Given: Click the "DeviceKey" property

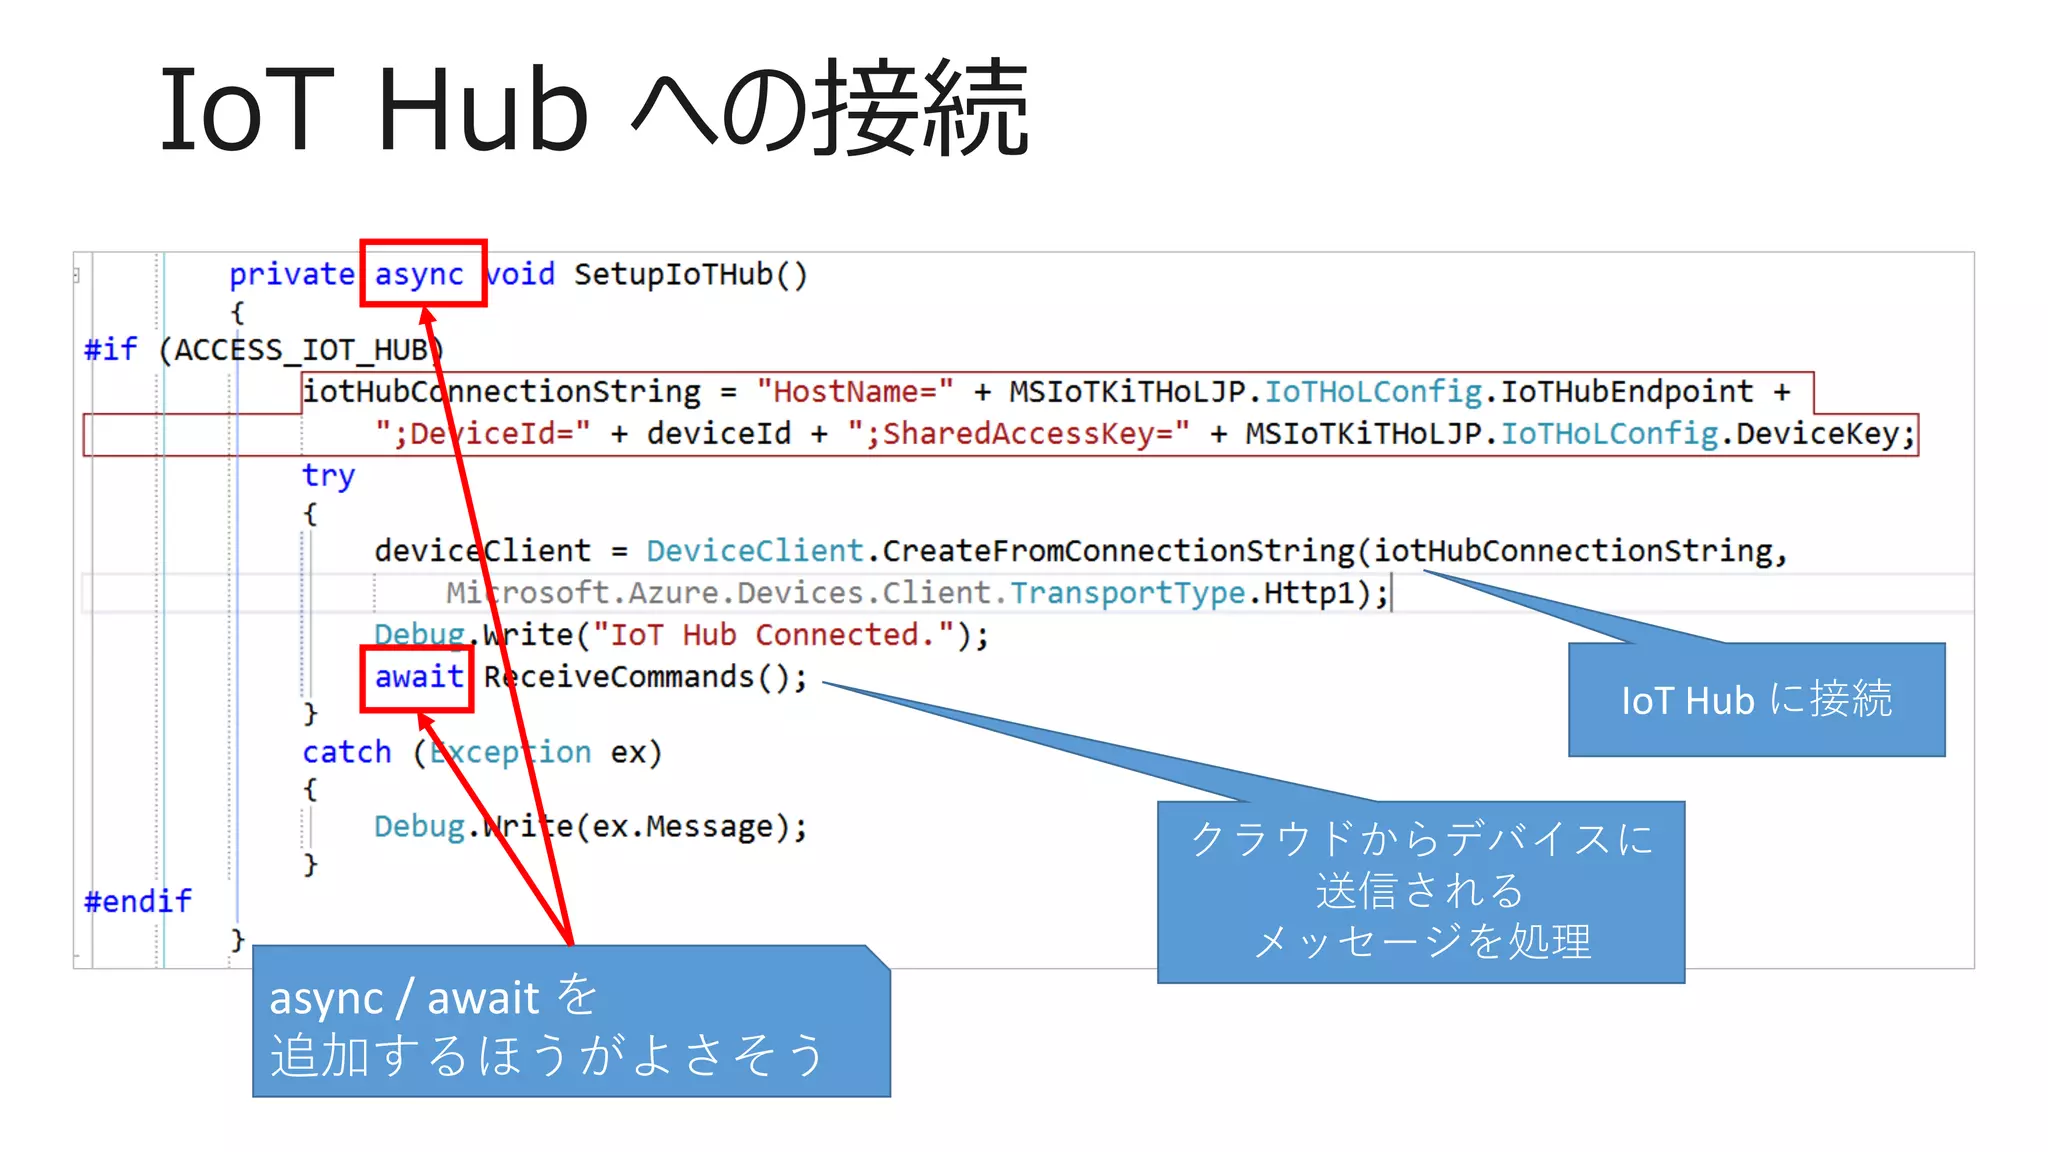Looking at the screenshot, I should [x=1817, y=433].
